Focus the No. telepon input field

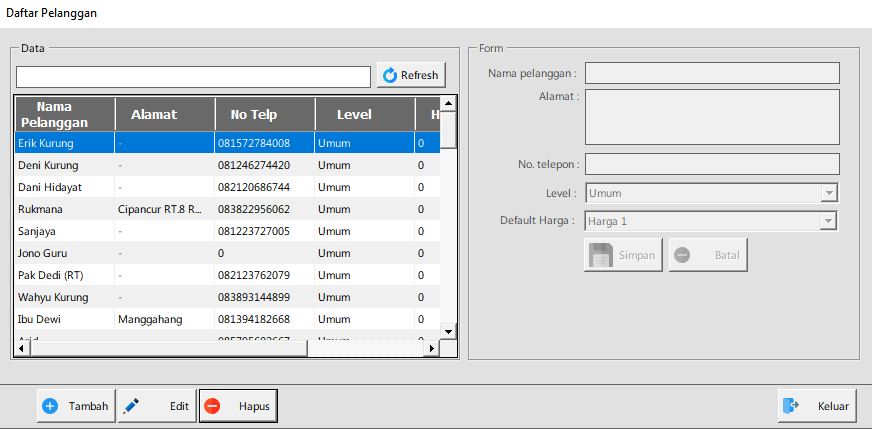click(x=712, y=164)
